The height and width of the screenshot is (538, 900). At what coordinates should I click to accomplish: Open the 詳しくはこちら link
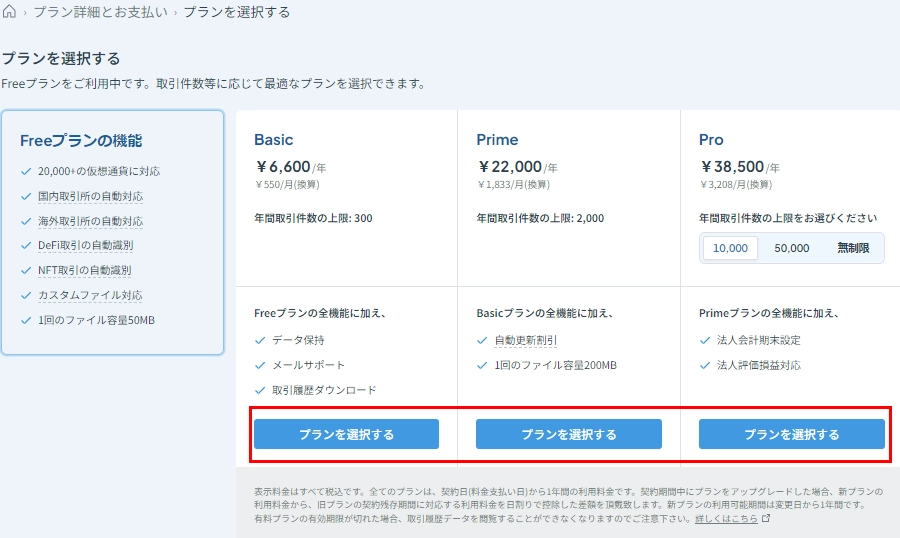pos(726,518)
